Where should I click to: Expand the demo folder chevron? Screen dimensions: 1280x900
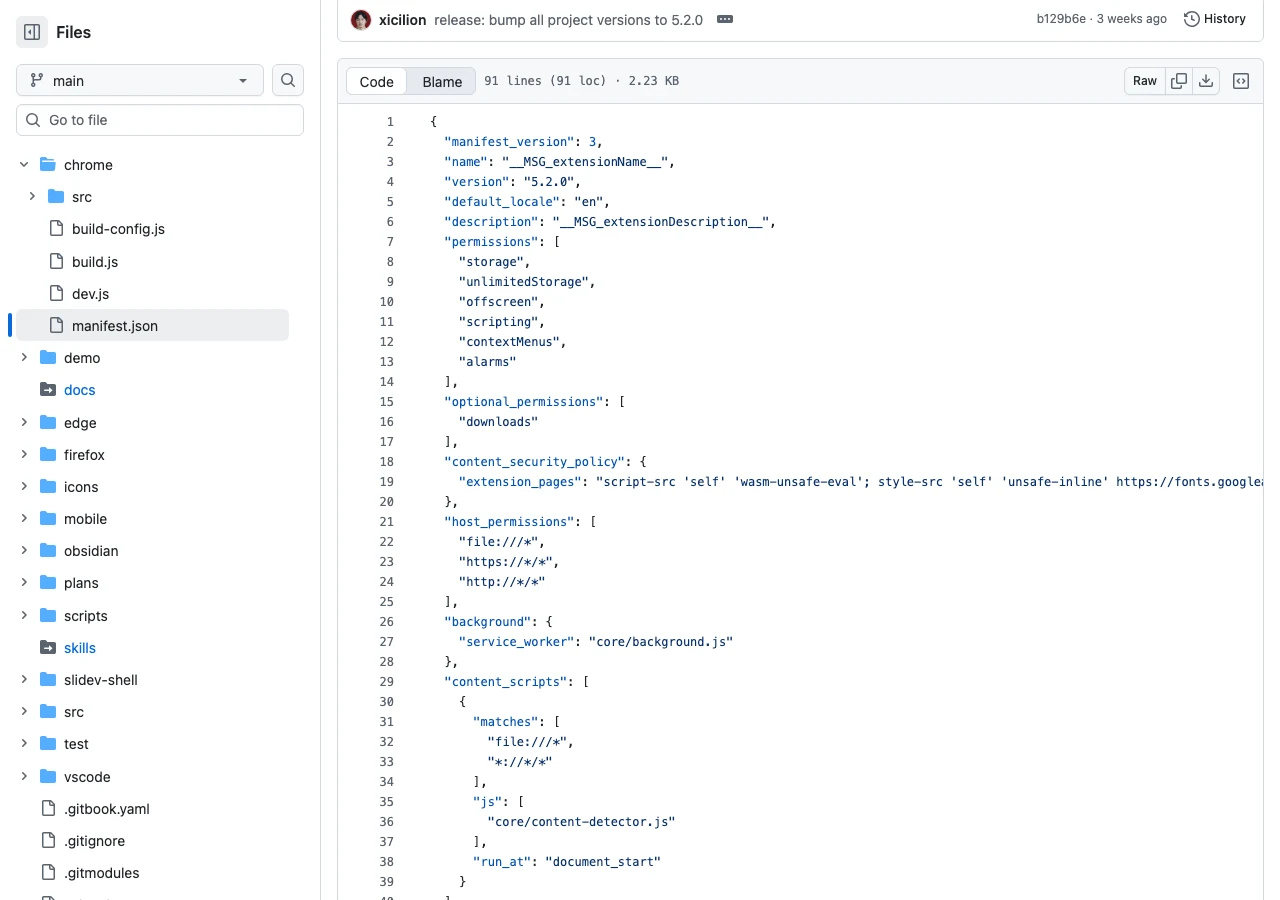24,358
